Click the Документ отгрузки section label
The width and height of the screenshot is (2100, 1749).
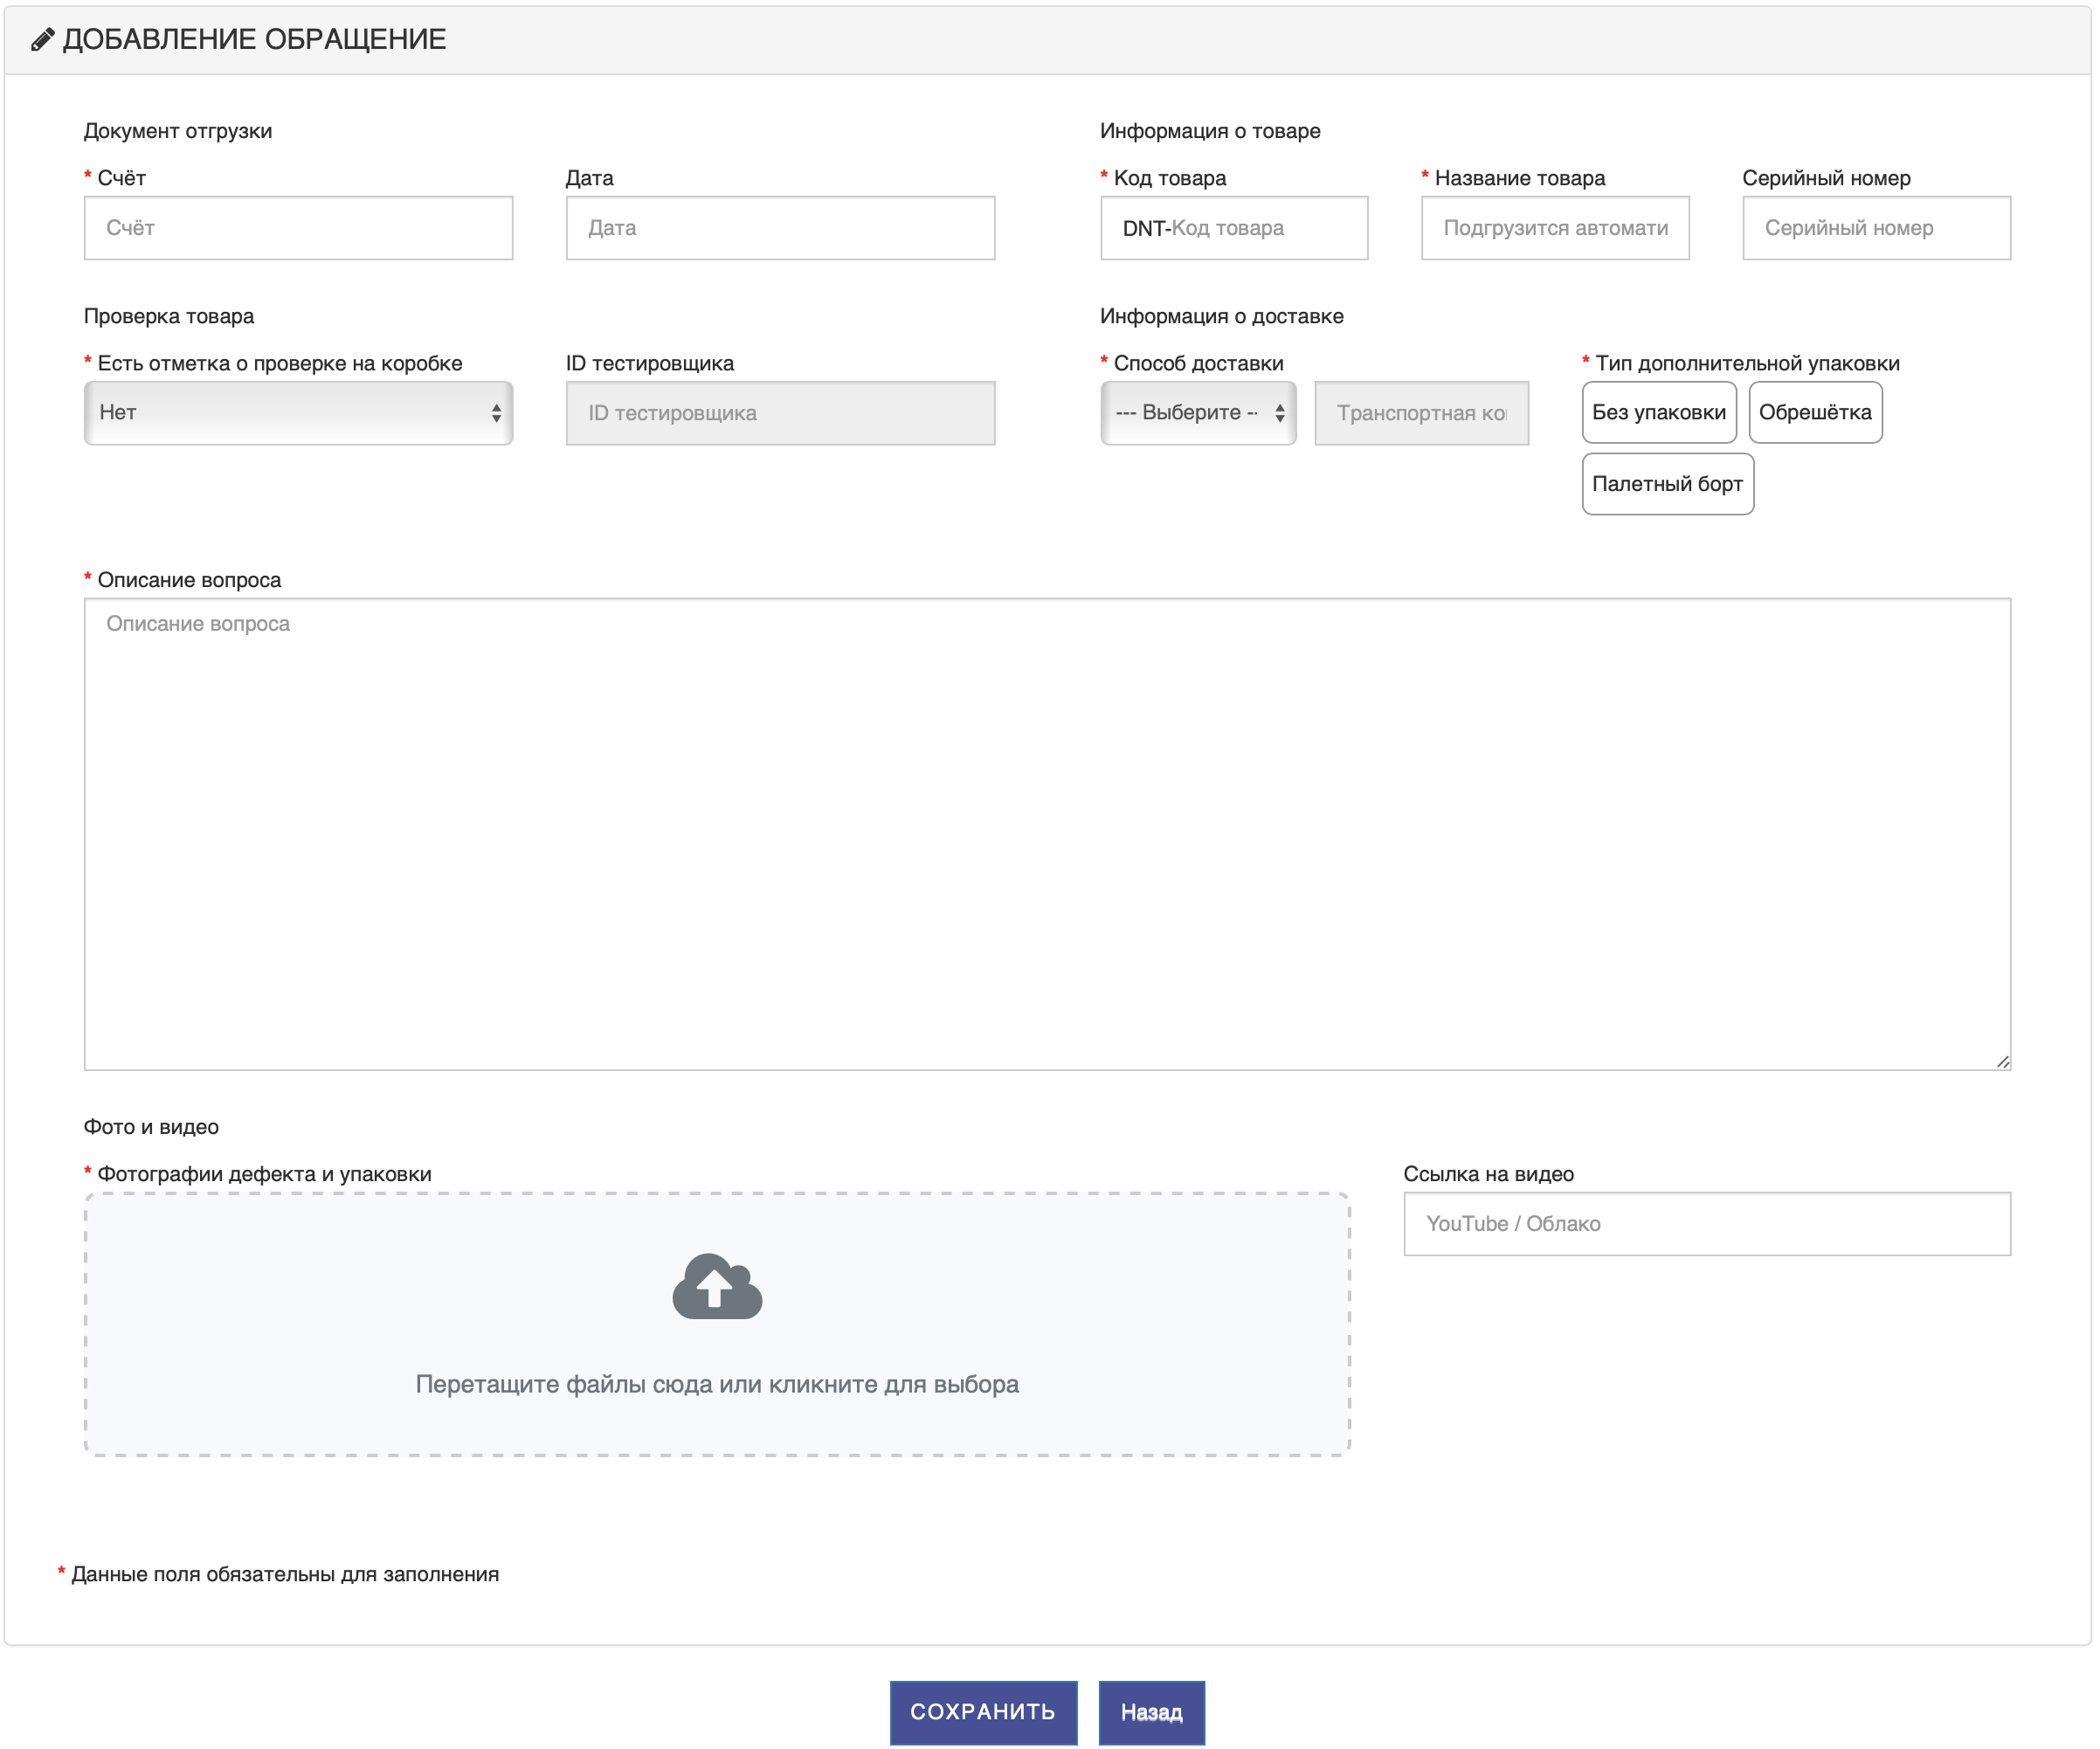pyautogui.click(x=178, y=131)
